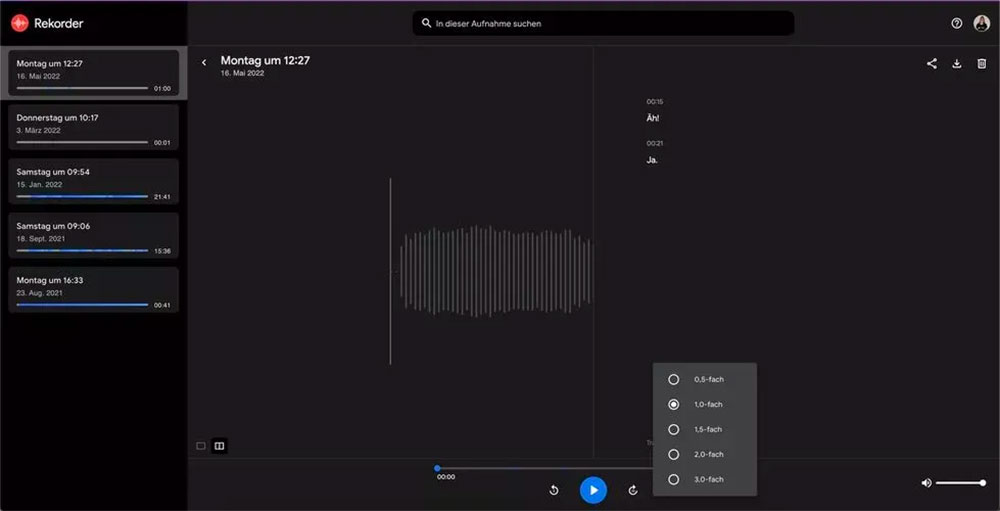Select 1,0-fach playback speed
The width and height of the screenshot is (1000, 511).
[x=705, y=404]
